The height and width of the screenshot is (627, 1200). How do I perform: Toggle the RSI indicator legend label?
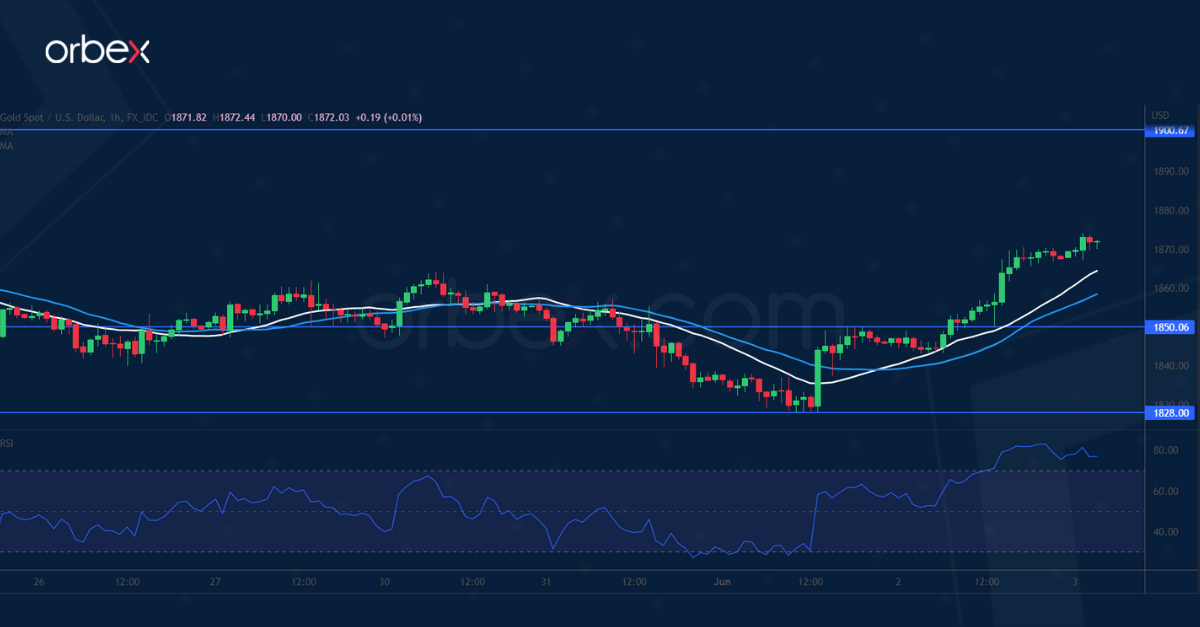point(8,441)
